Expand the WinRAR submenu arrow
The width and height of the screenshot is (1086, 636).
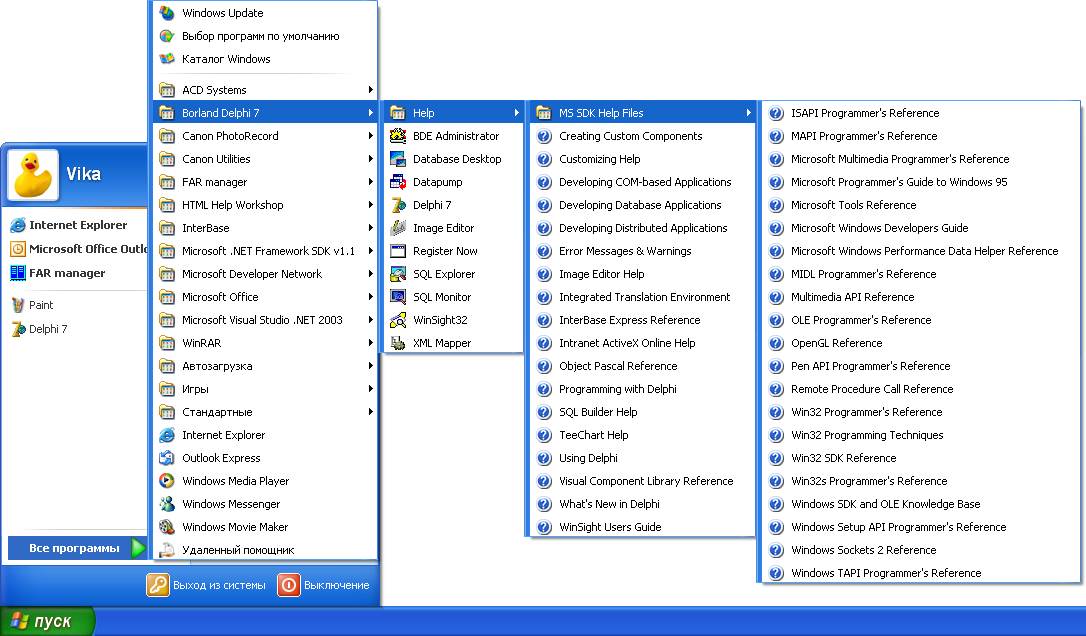[x=371, y=343]
